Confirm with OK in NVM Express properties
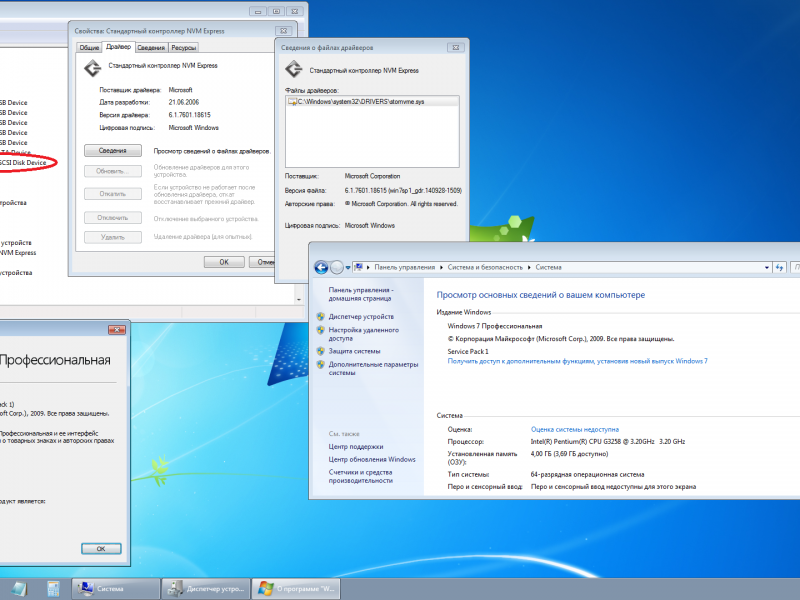Image resolution: width=800 pixels, height=600 pixels. pyautogui.click(x=224, y=262)
